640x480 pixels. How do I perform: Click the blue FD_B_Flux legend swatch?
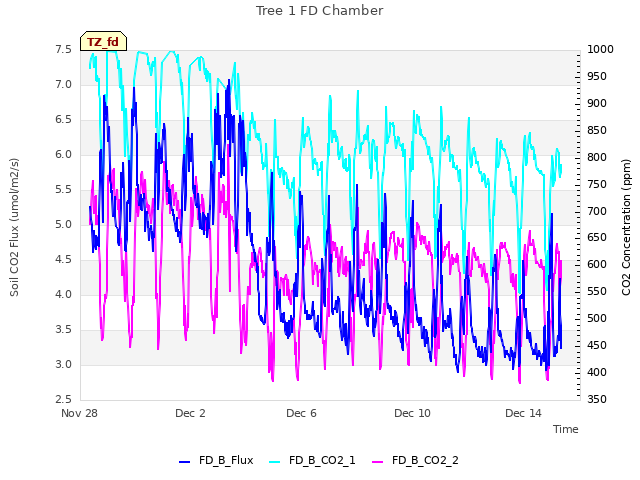(x=184, y=462)
